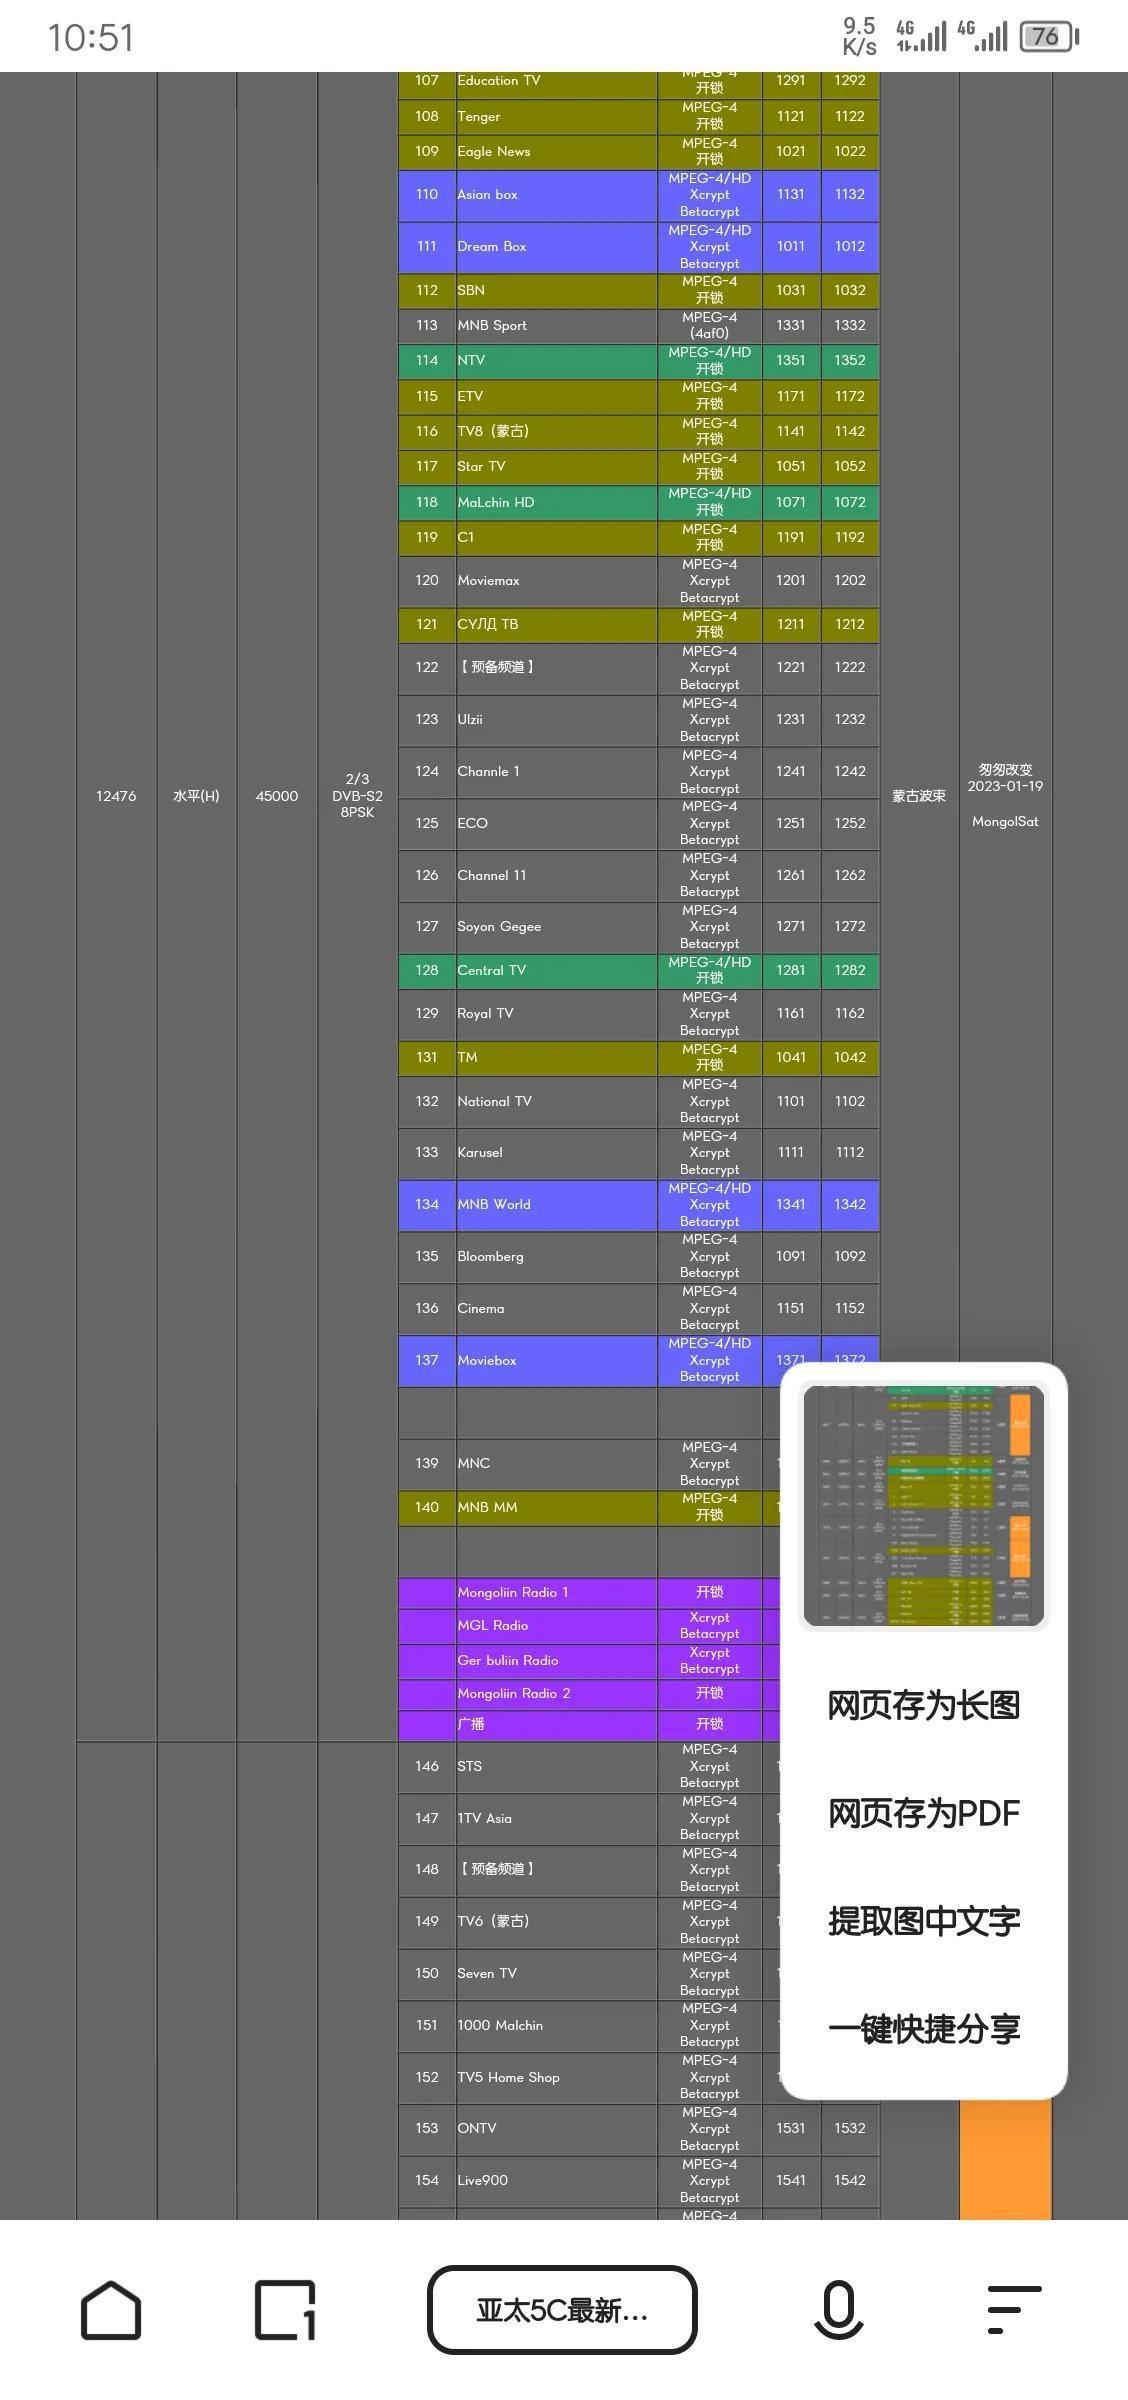Click the 12476 frequency cell
Viewport: 1128px width, 2400px height.
coord(116,796)
